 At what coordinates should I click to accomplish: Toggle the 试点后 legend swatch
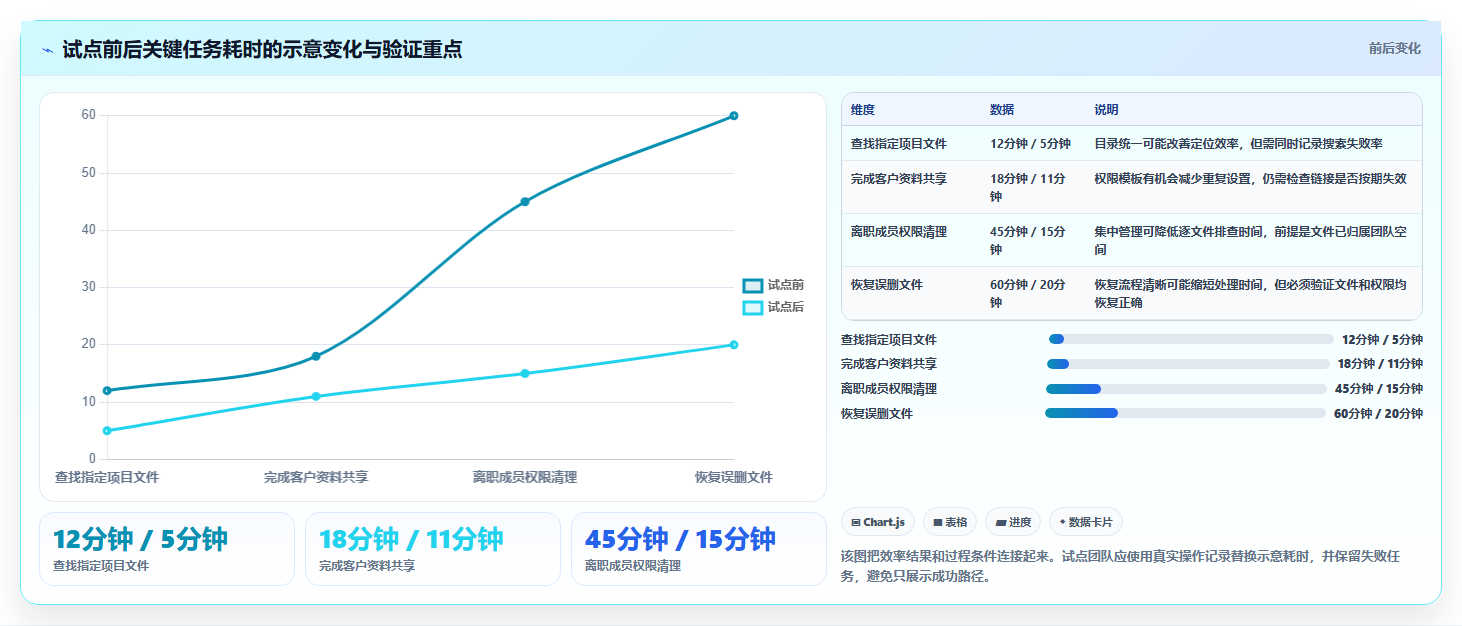coord(753,308)
